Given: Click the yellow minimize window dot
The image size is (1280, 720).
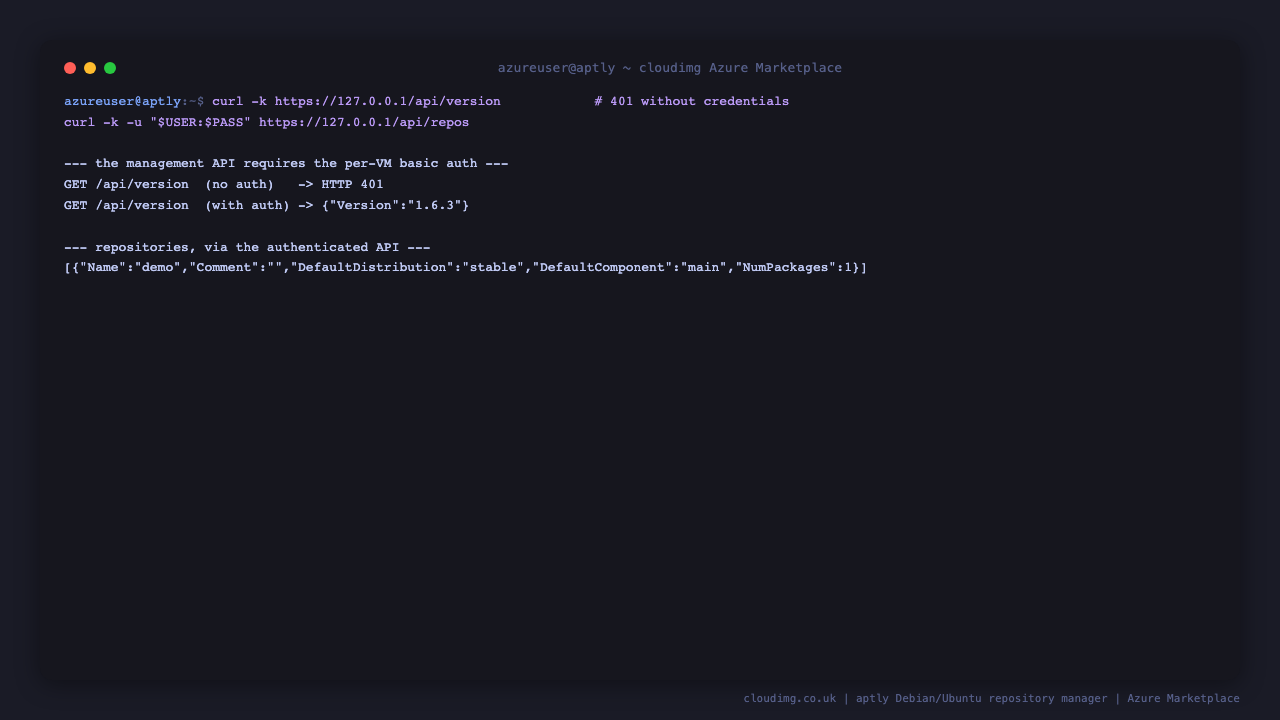Looking at the screenshot, I should point(90,68).
